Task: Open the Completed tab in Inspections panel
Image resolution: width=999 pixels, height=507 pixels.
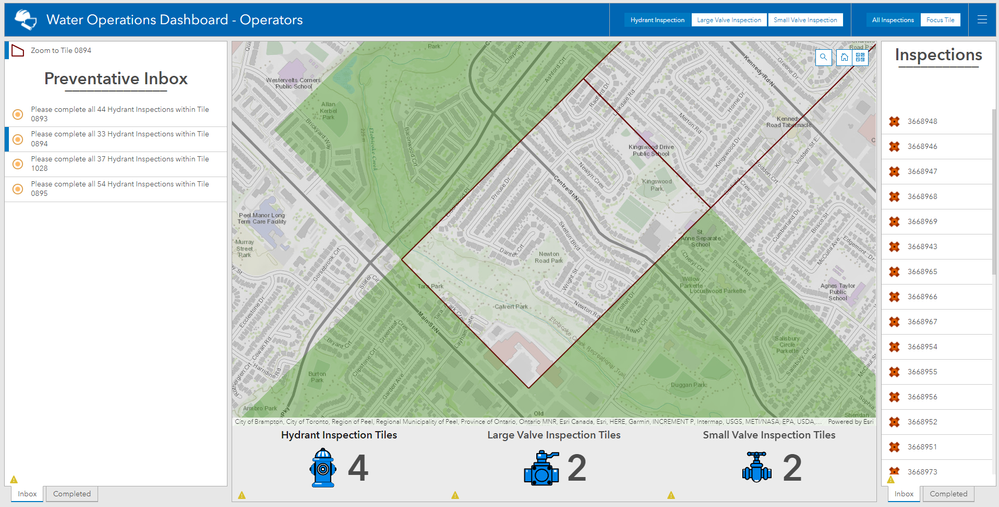Action: [x=949, y=494]
